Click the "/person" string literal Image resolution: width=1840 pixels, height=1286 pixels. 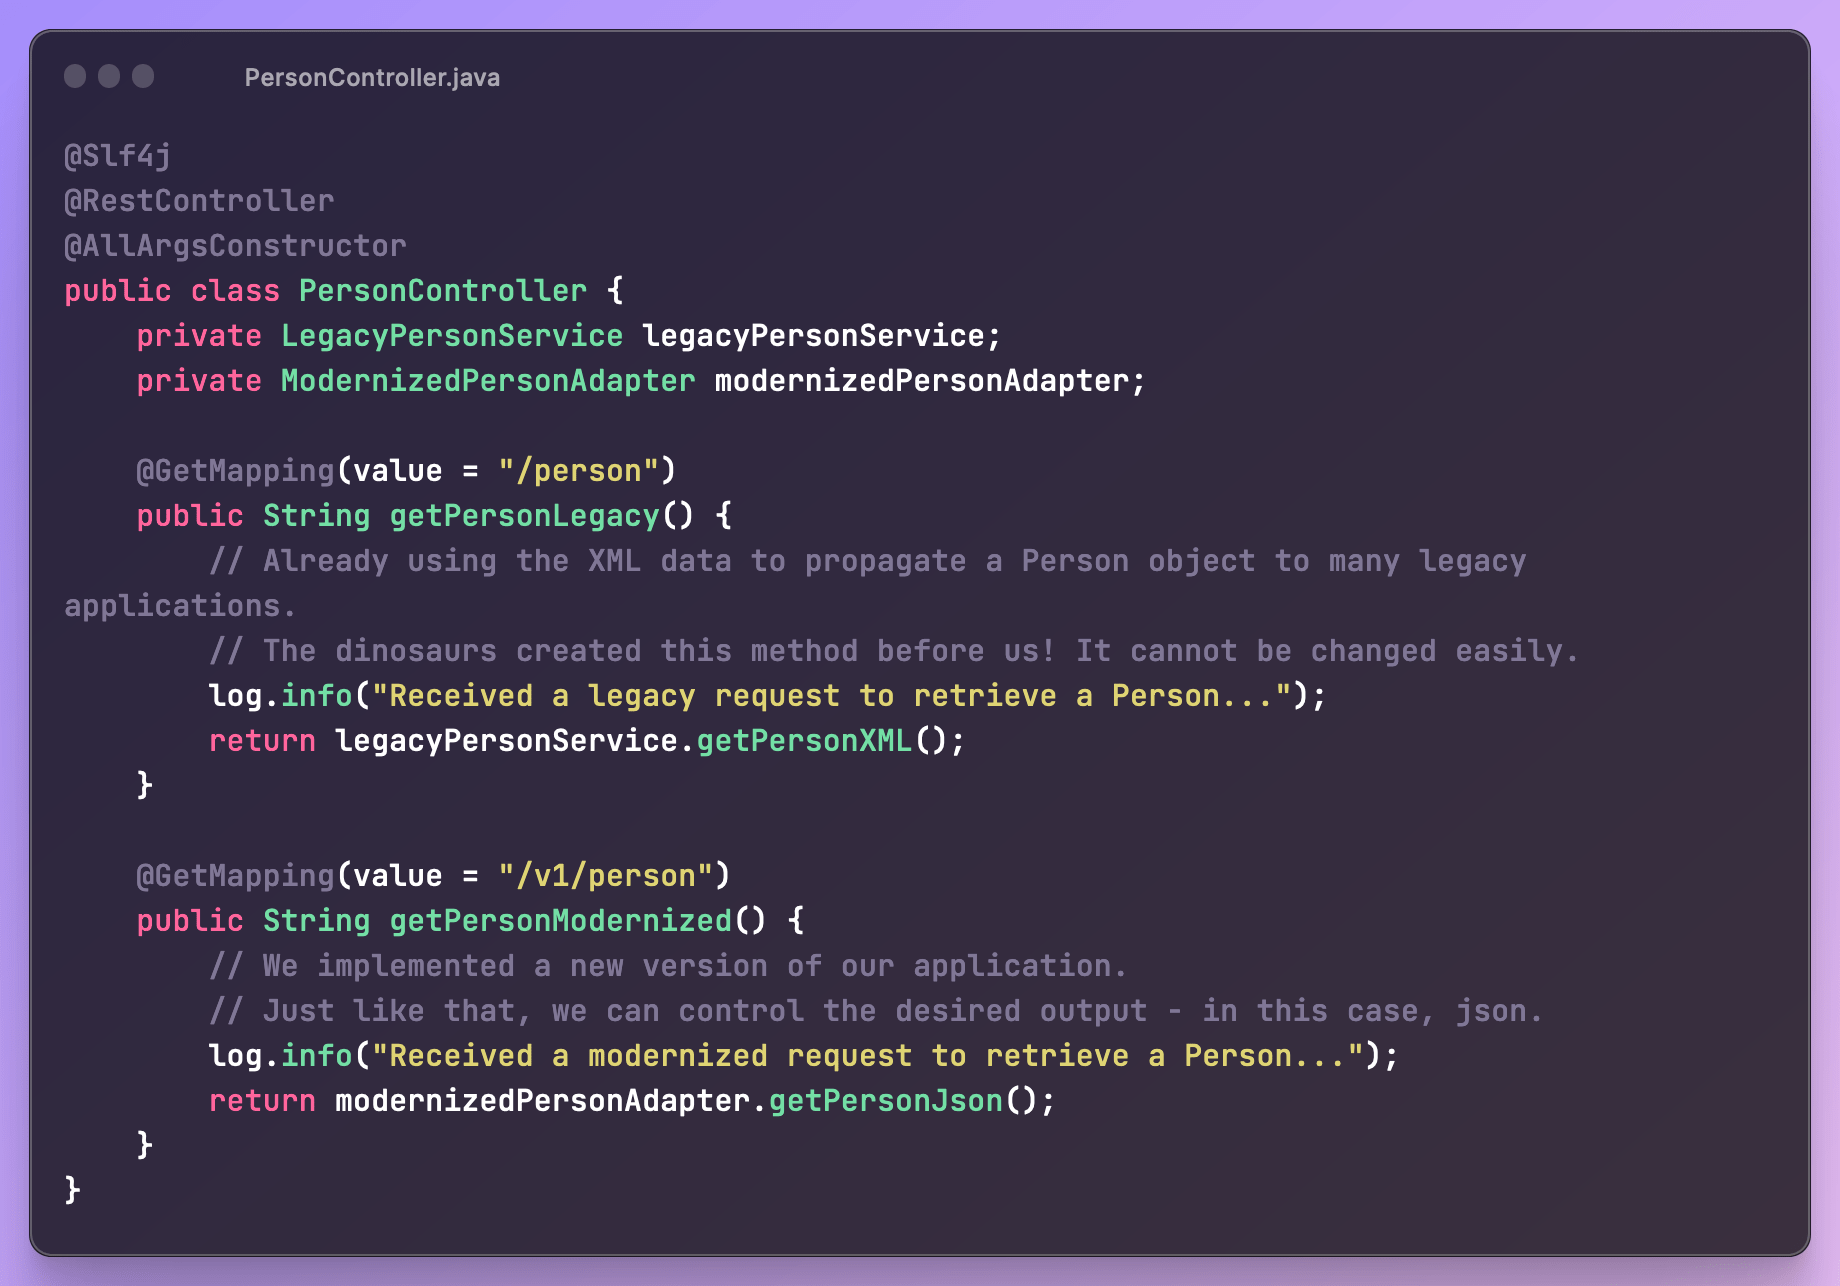tap(578, 471)
